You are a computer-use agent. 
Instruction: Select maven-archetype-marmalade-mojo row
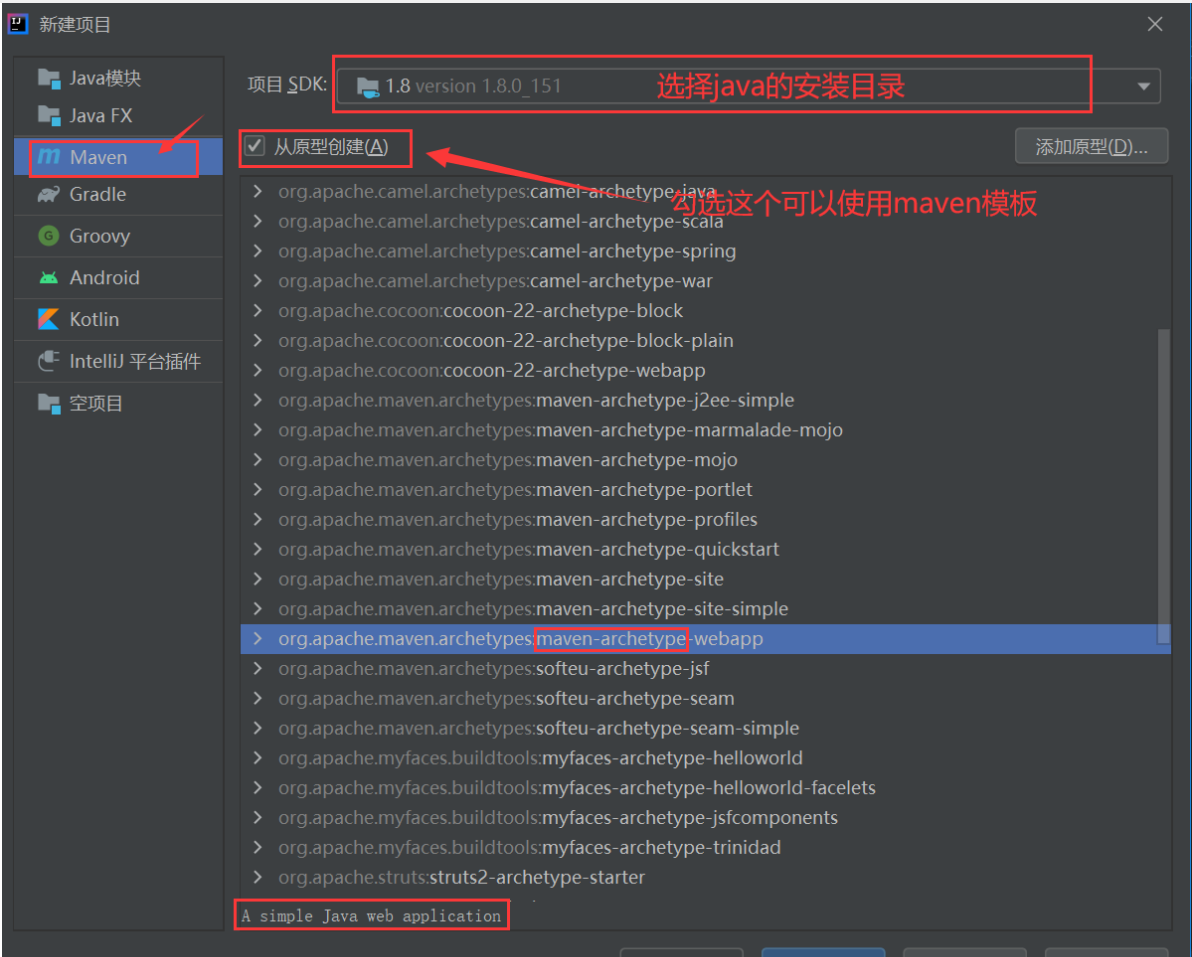coord(705,430)
